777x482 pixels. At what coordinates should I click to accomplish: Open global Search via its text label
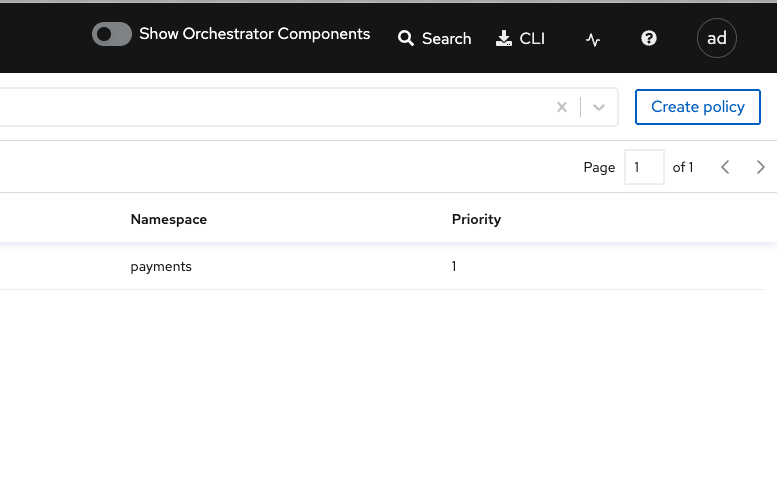click(x=446, y=39)
